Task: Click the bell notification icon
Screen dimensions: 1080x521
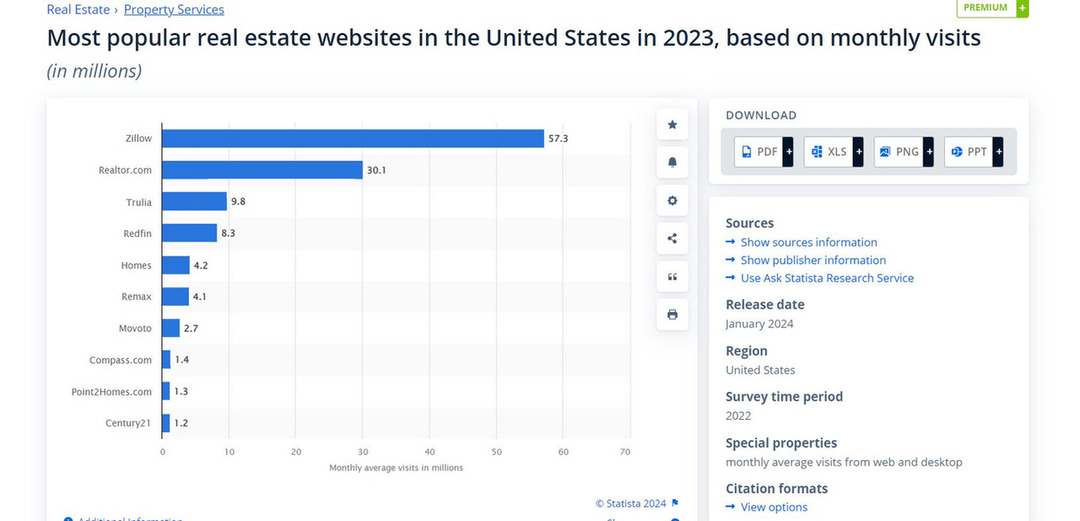Action: [672, 163]
